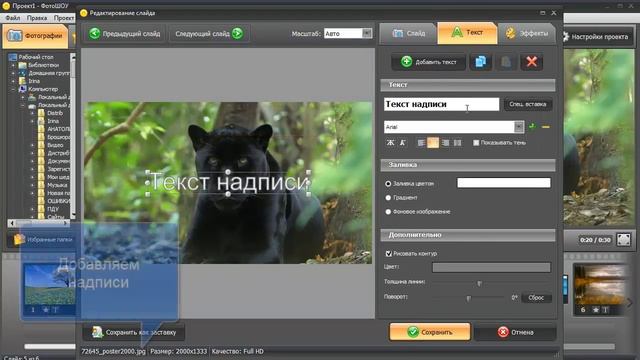The image size is (640, 360).
Task: Click the Отмена button
Action: point(515,332)
